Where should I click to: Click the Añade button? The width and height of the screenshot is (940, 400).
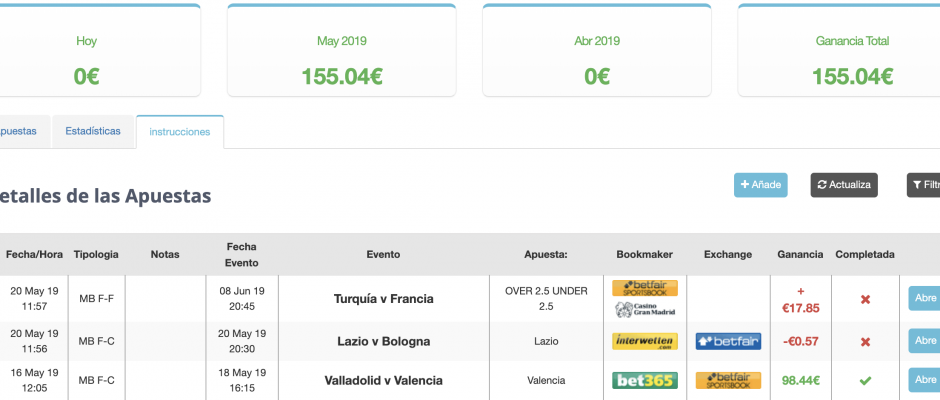tap(761, 185)
